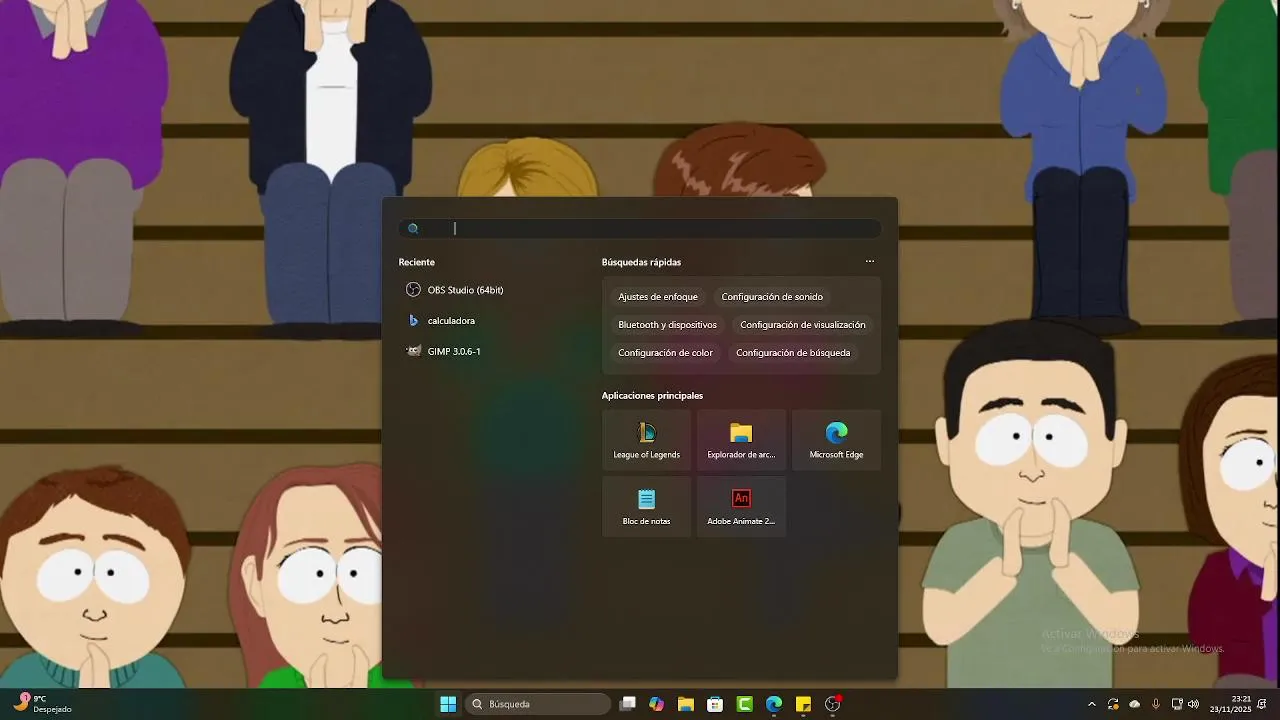
Task: Open File Explorer from the taskbar
Action: pyautogui.click(x=685, y=704)
